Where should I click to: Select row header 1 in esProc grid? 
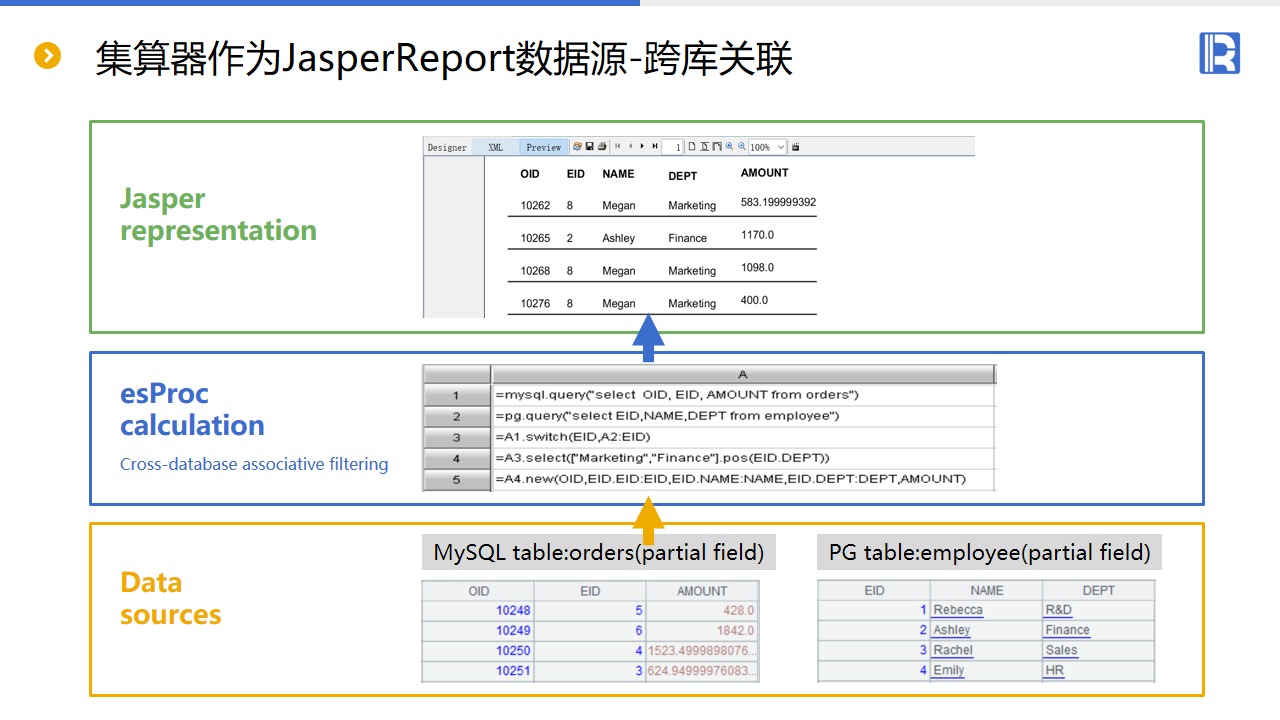coord(457,395)
